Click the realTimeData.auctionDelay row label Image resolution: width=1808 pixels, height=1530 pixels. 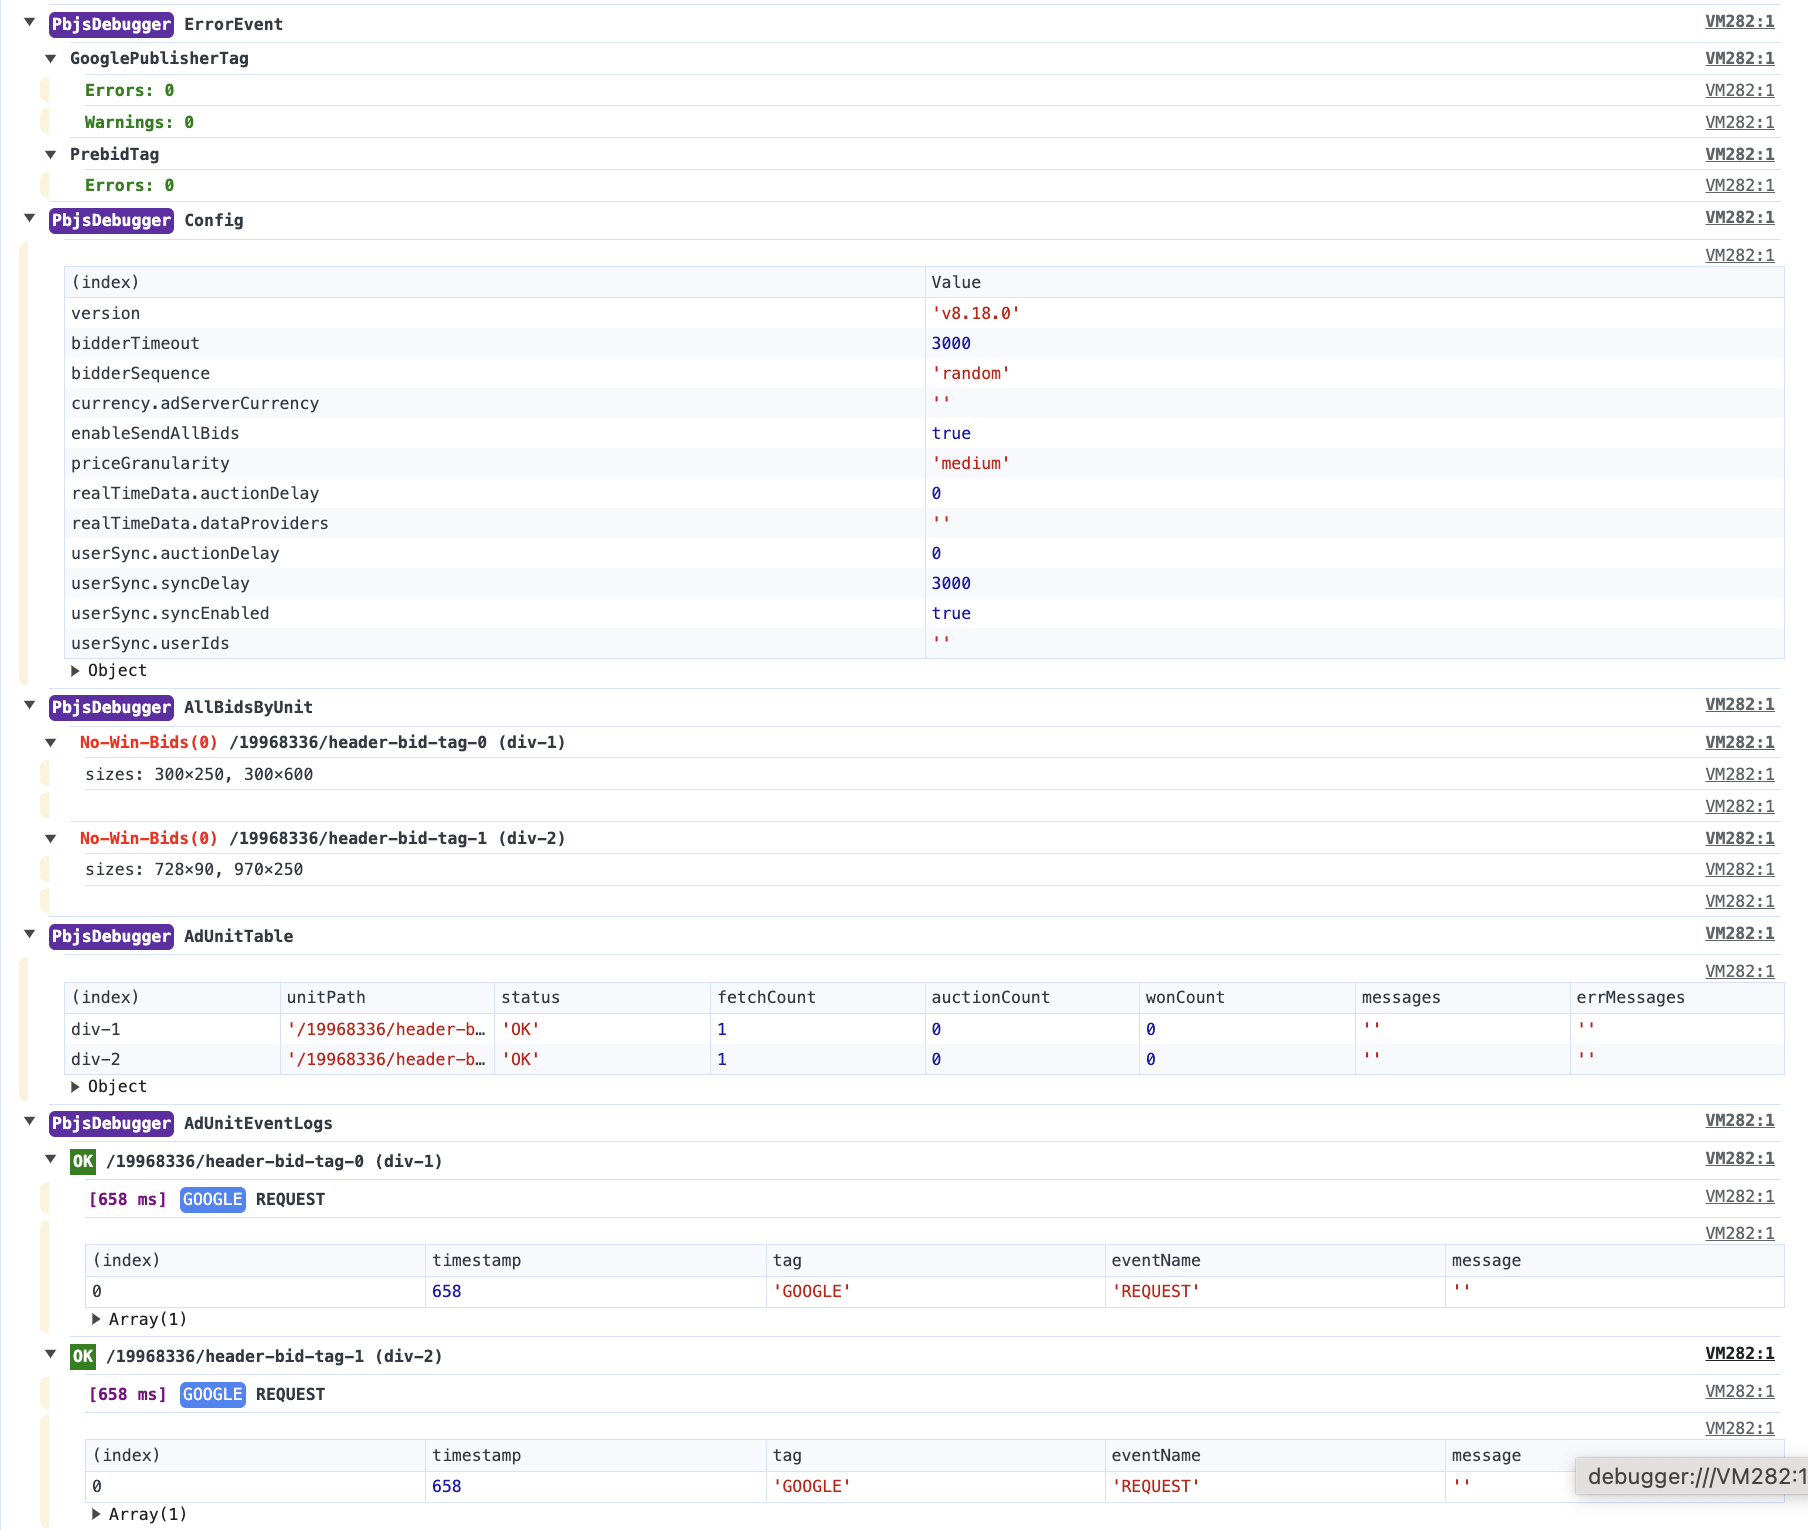(195, 493)
